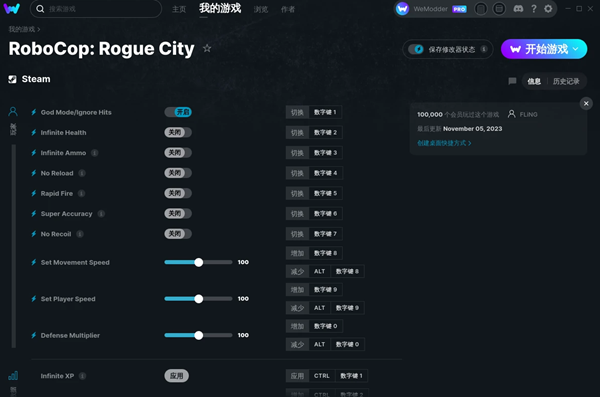Toggle the save trainer state switch
The height and width of the screenshot is (397, 600).
coord(416,49)
